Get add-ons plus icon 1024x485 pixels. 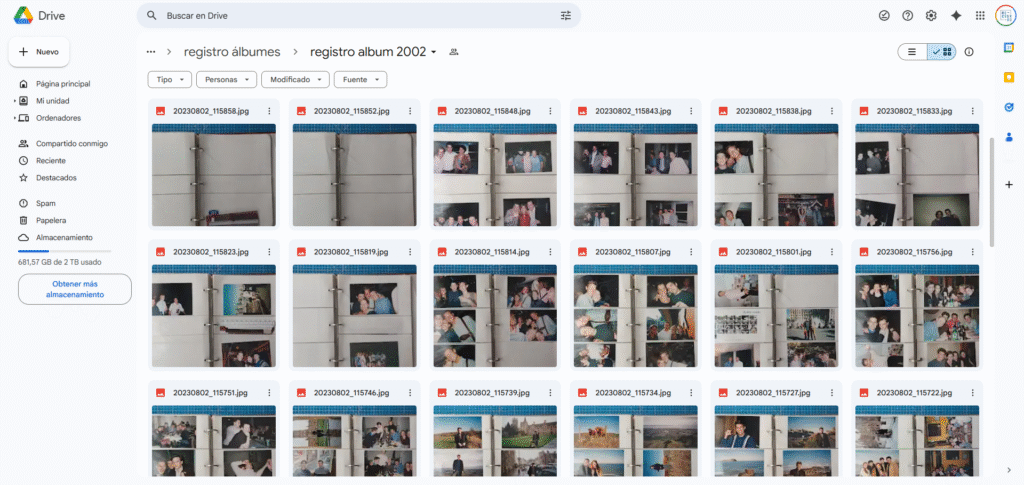tap(1009, 185)
